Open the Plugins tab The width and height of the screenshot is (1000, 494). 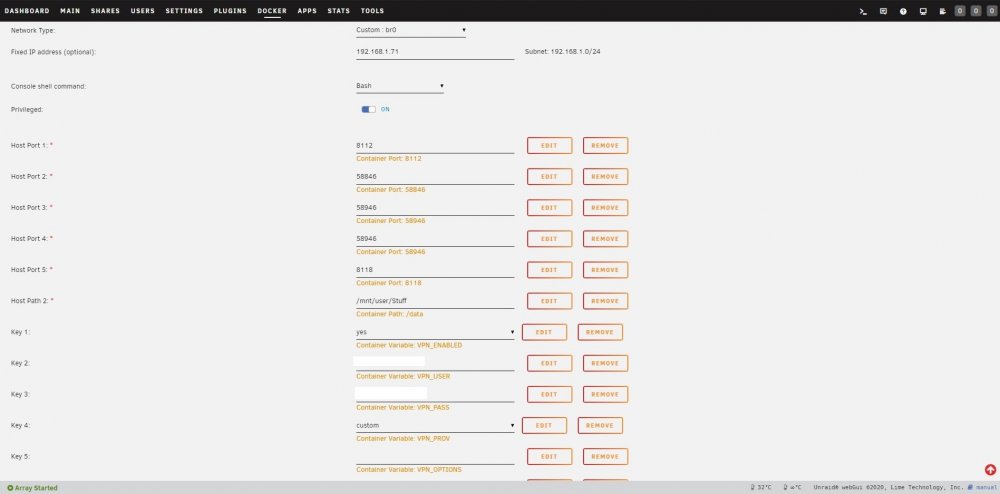coord(230,11)
